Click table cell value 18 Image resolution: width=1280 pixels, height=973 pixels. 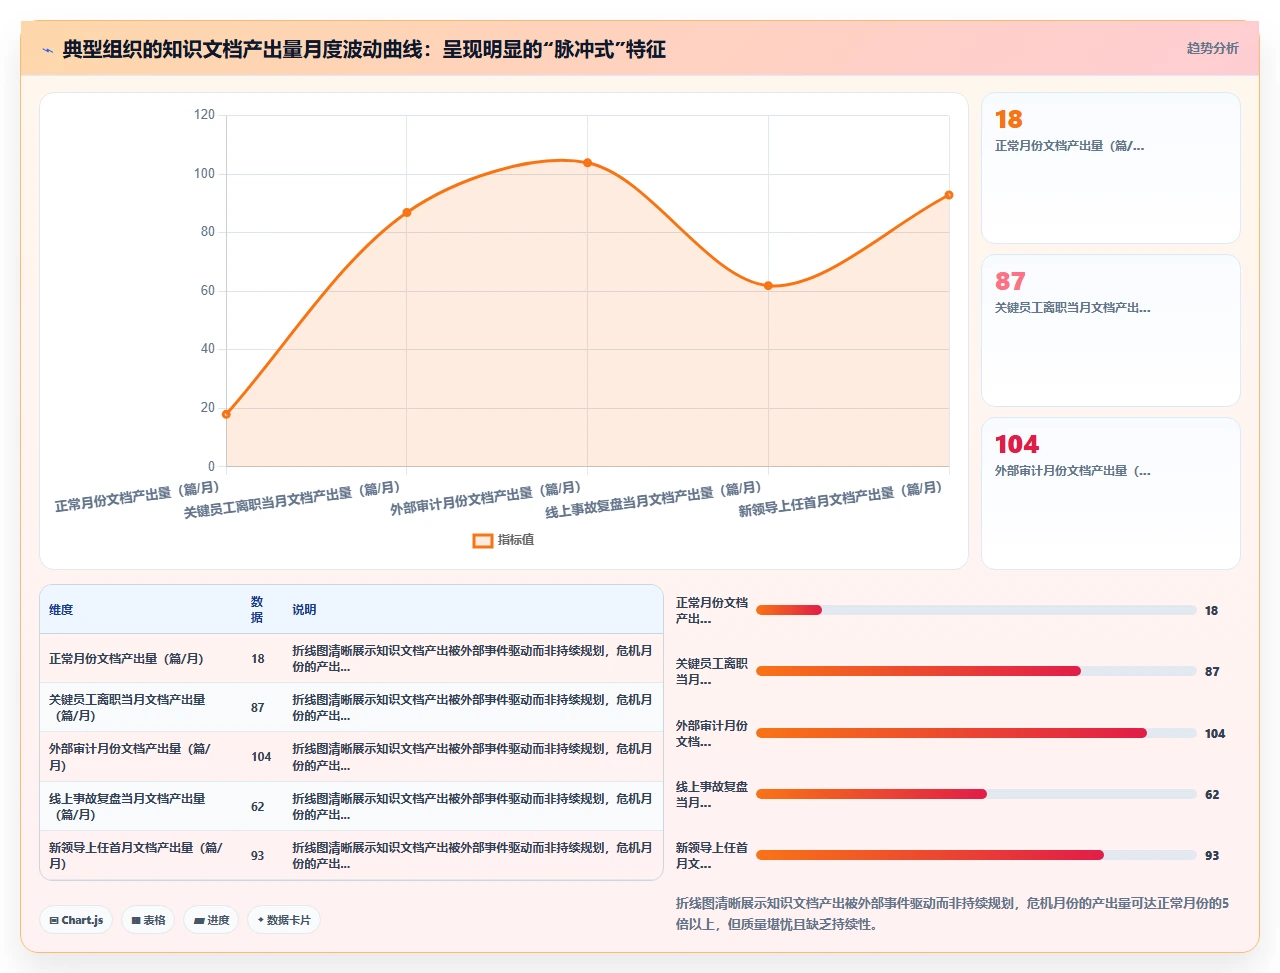click(258, 659)
